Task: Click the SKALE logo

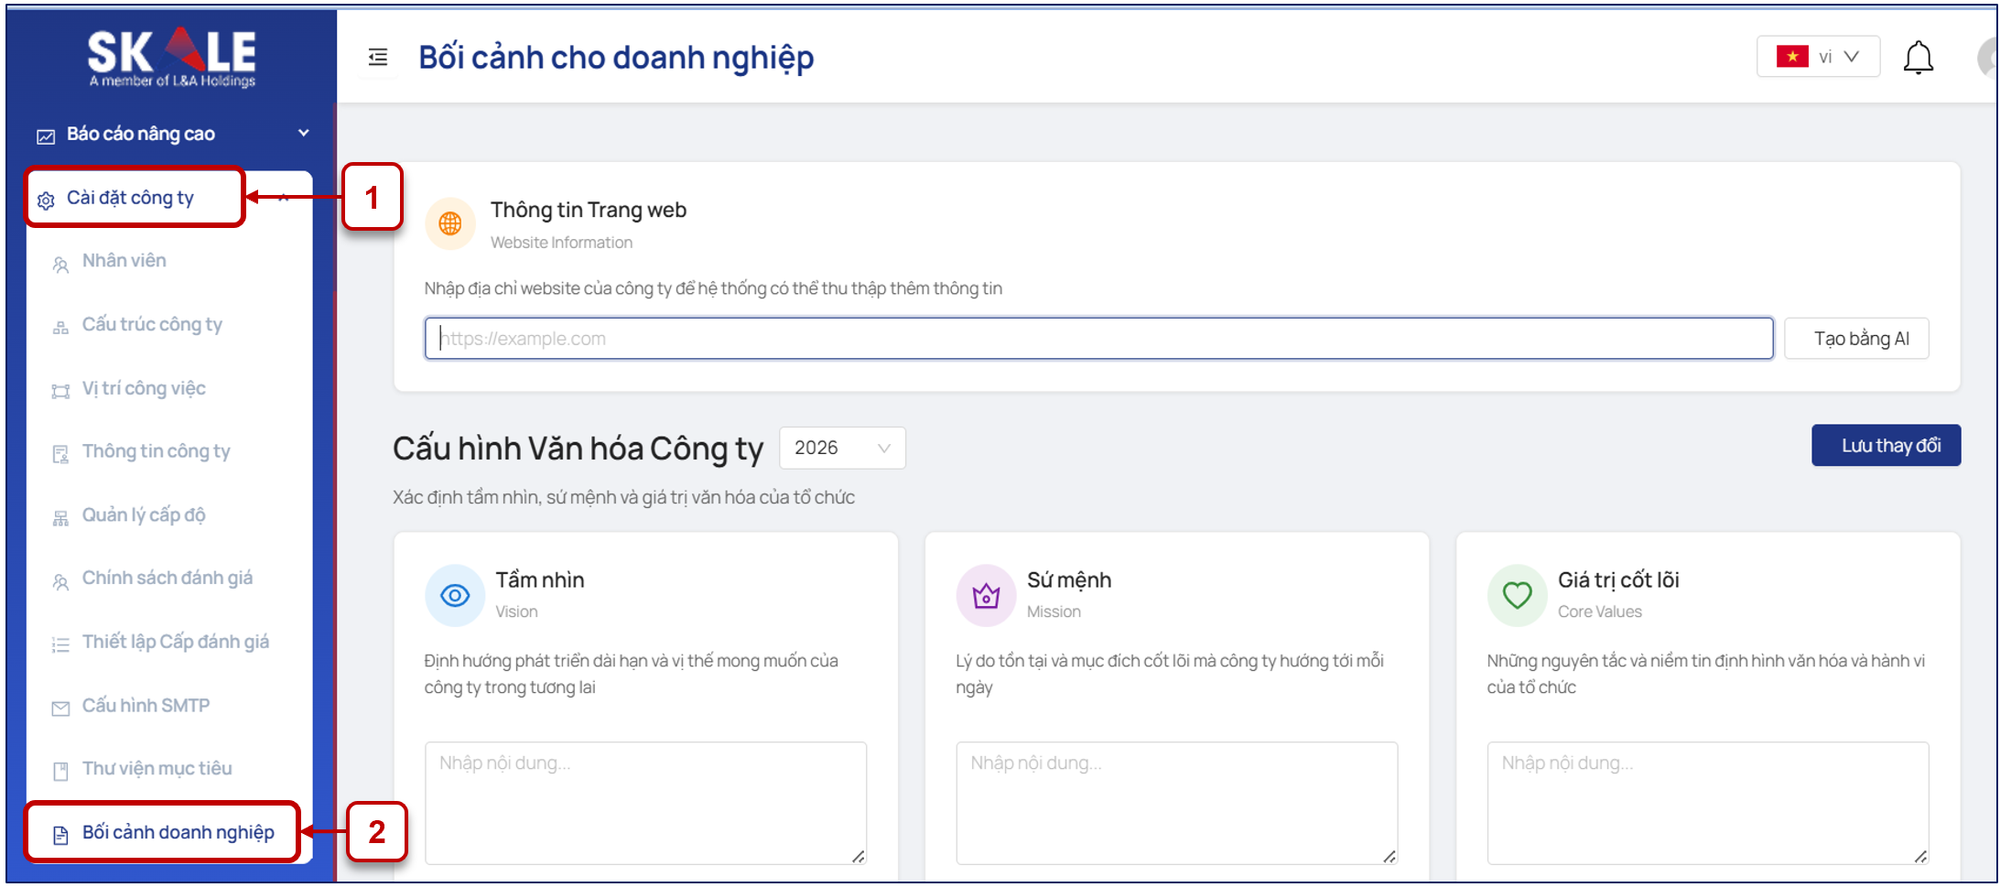Action: [x=172, y=56]
